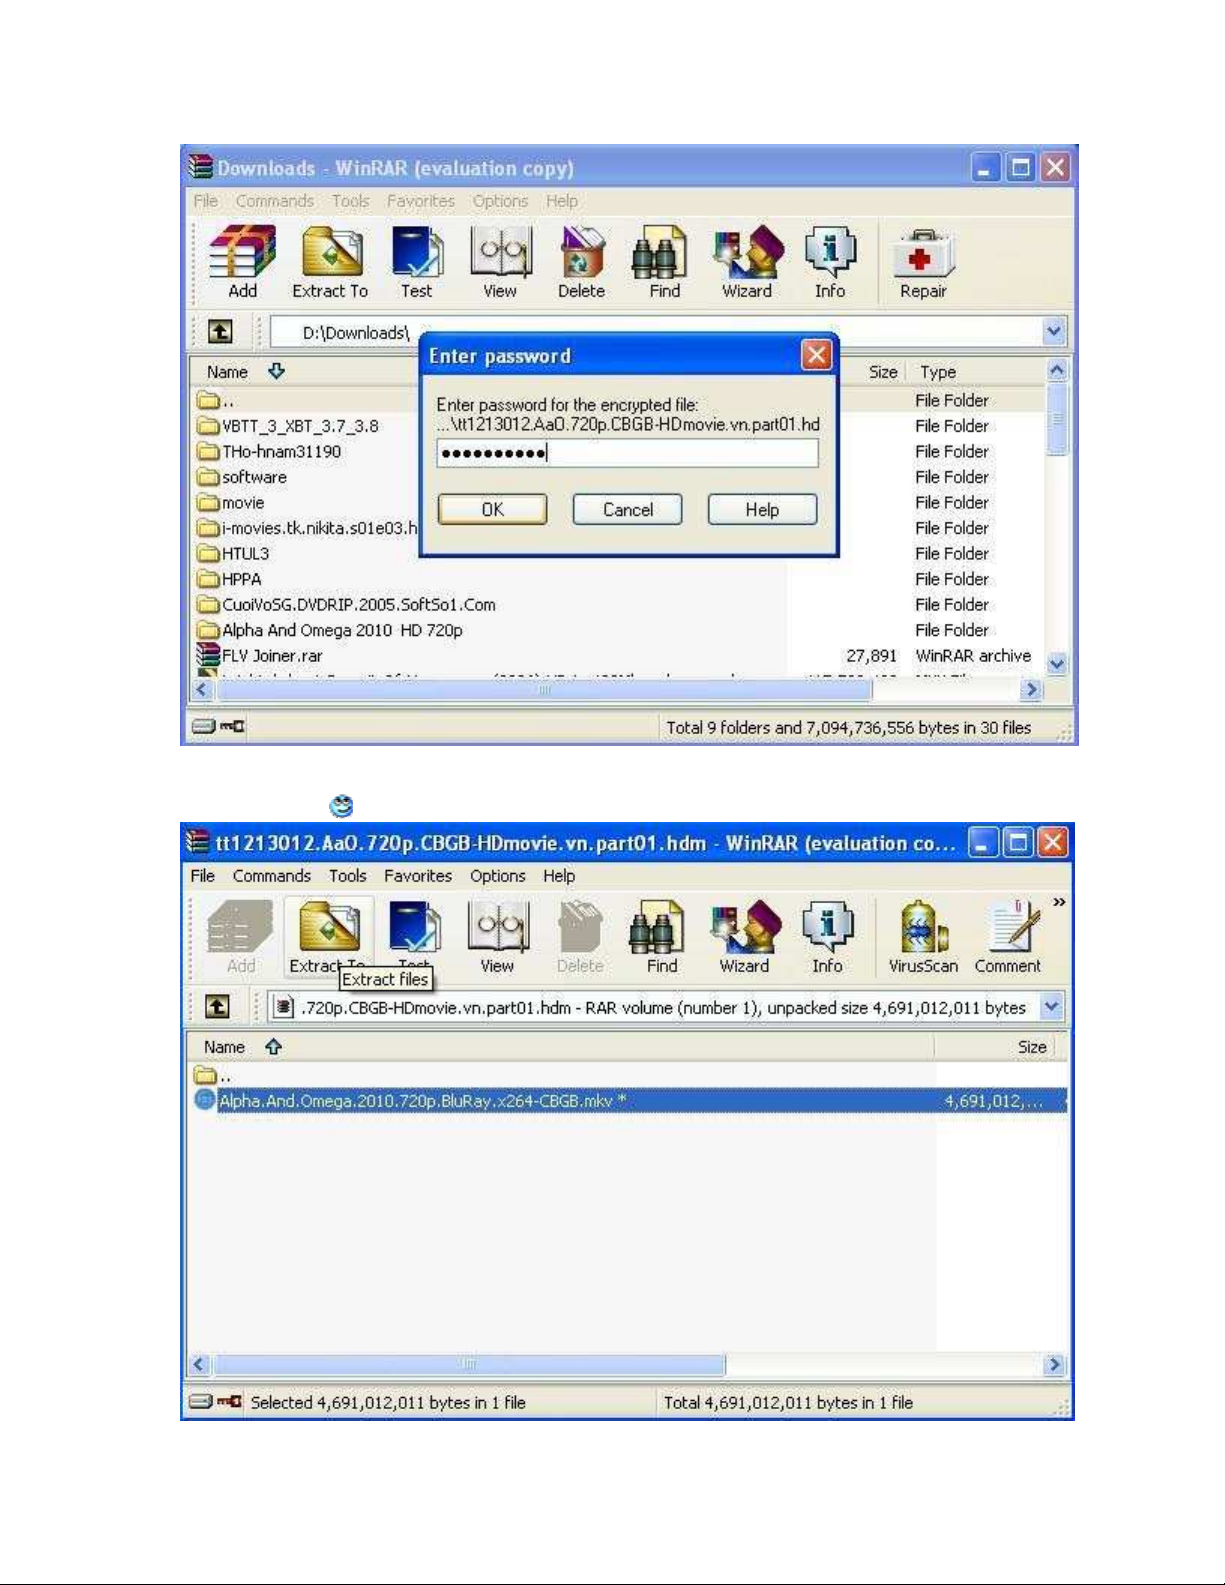Open the Favorites menu in the part01.hdm window

tap(417, 876)
